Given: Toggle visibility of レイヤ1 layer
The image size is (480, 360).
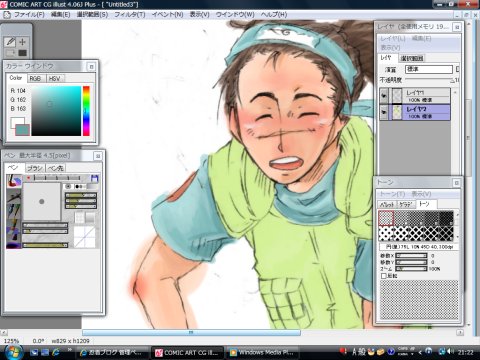Looking at the screenshot, I should pyautogui.click(x=384, y=96).
